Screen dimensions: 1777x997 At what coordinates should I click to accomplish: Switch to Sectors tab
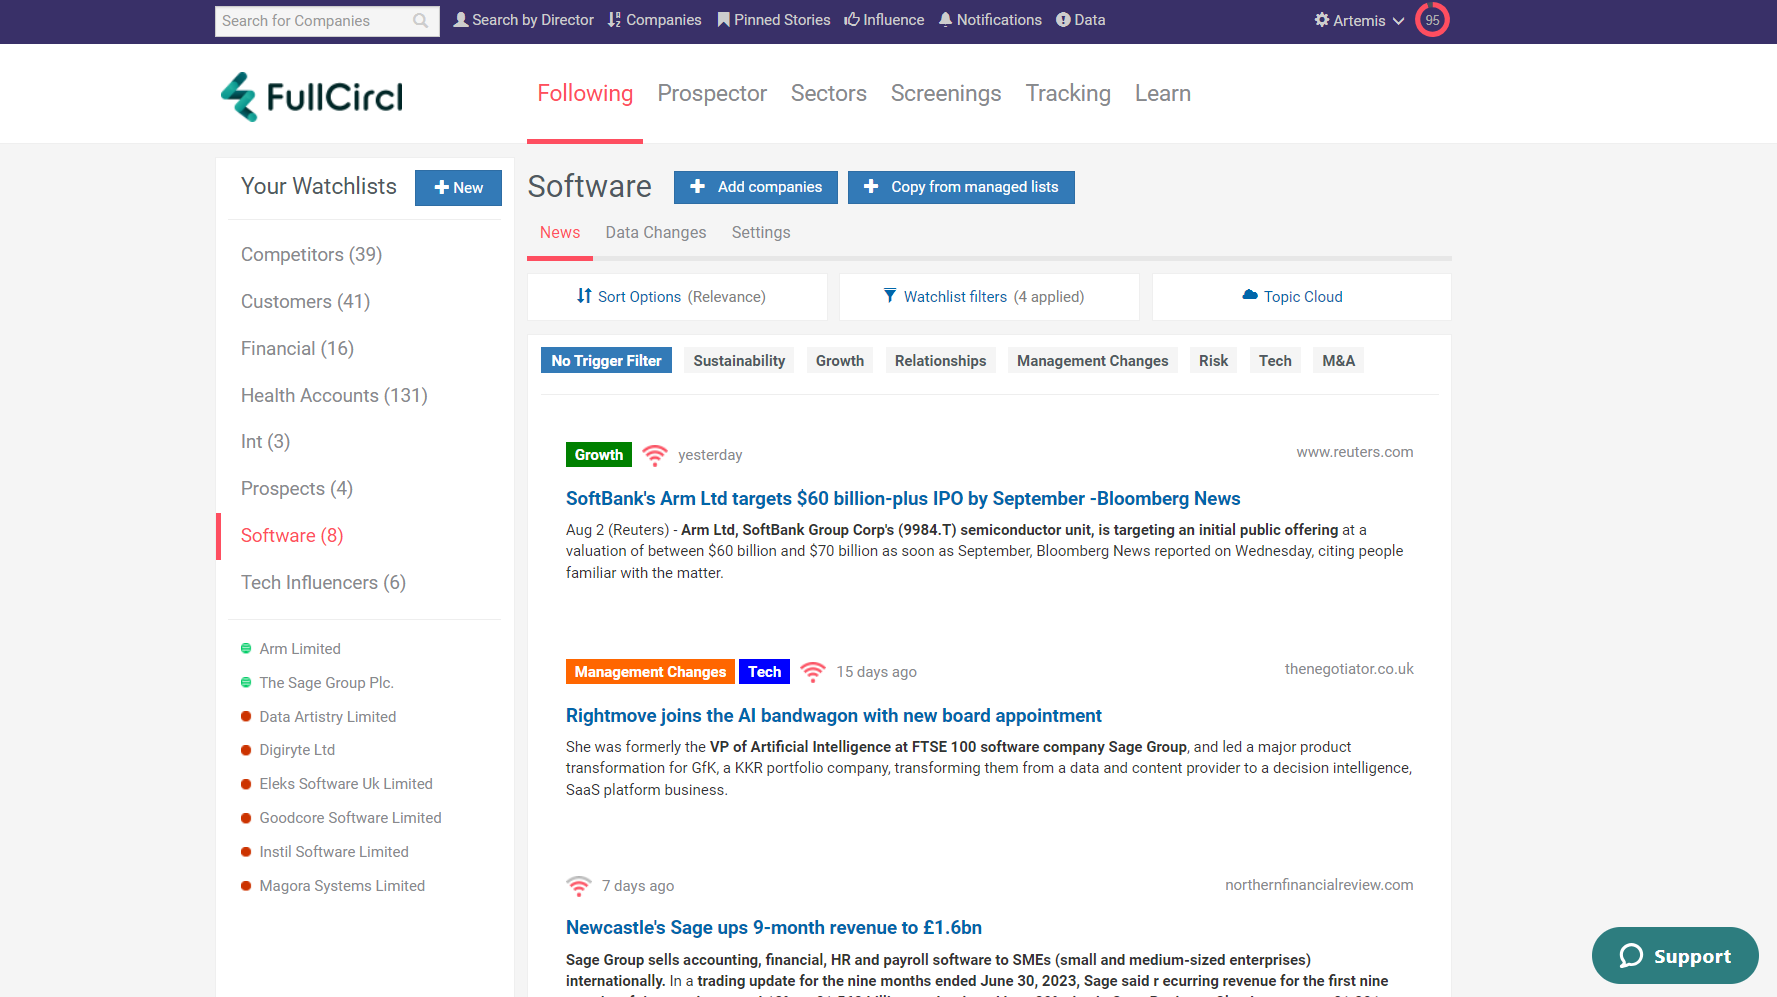(829, 93)
